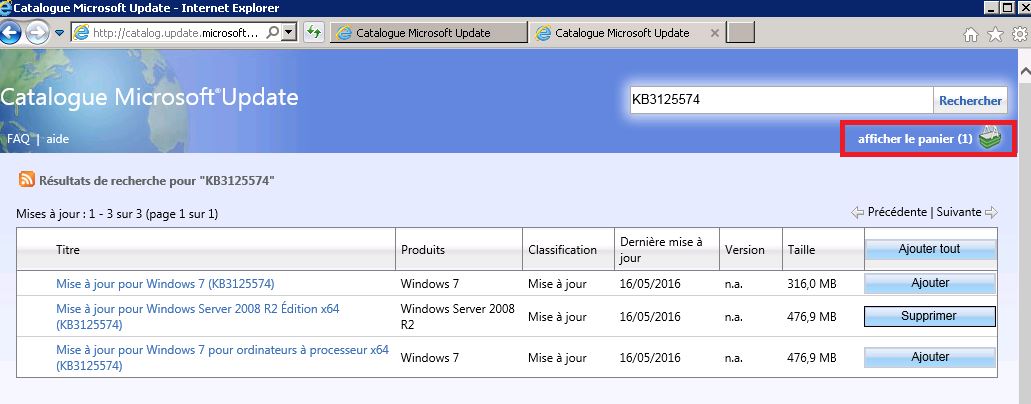Open Internet Explorer tools gear icon
The image size is (1031, 404).
pyautogui.click(x=1020, y=34)
